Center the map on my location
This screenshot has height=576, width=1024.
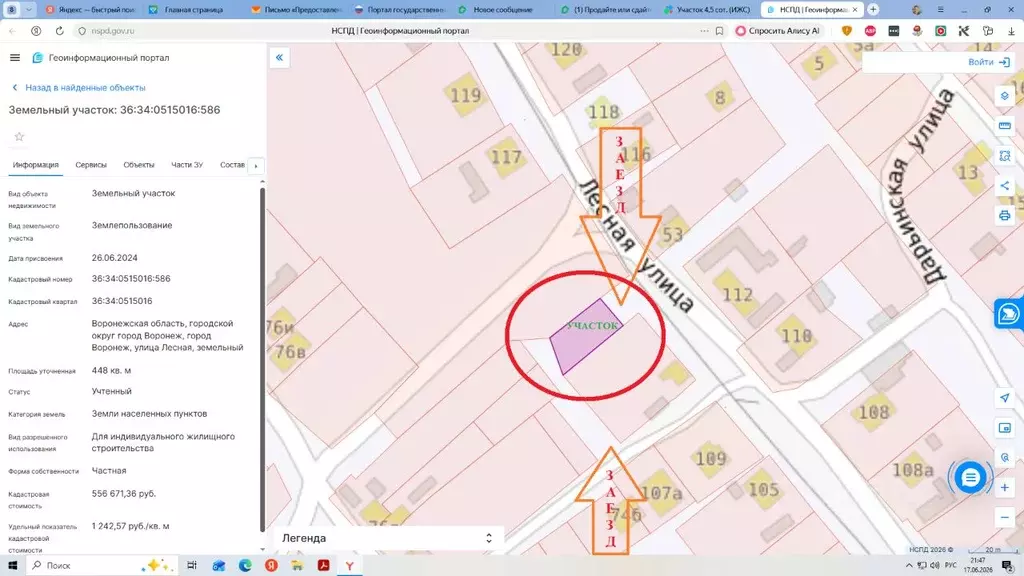click(1004, 398)
